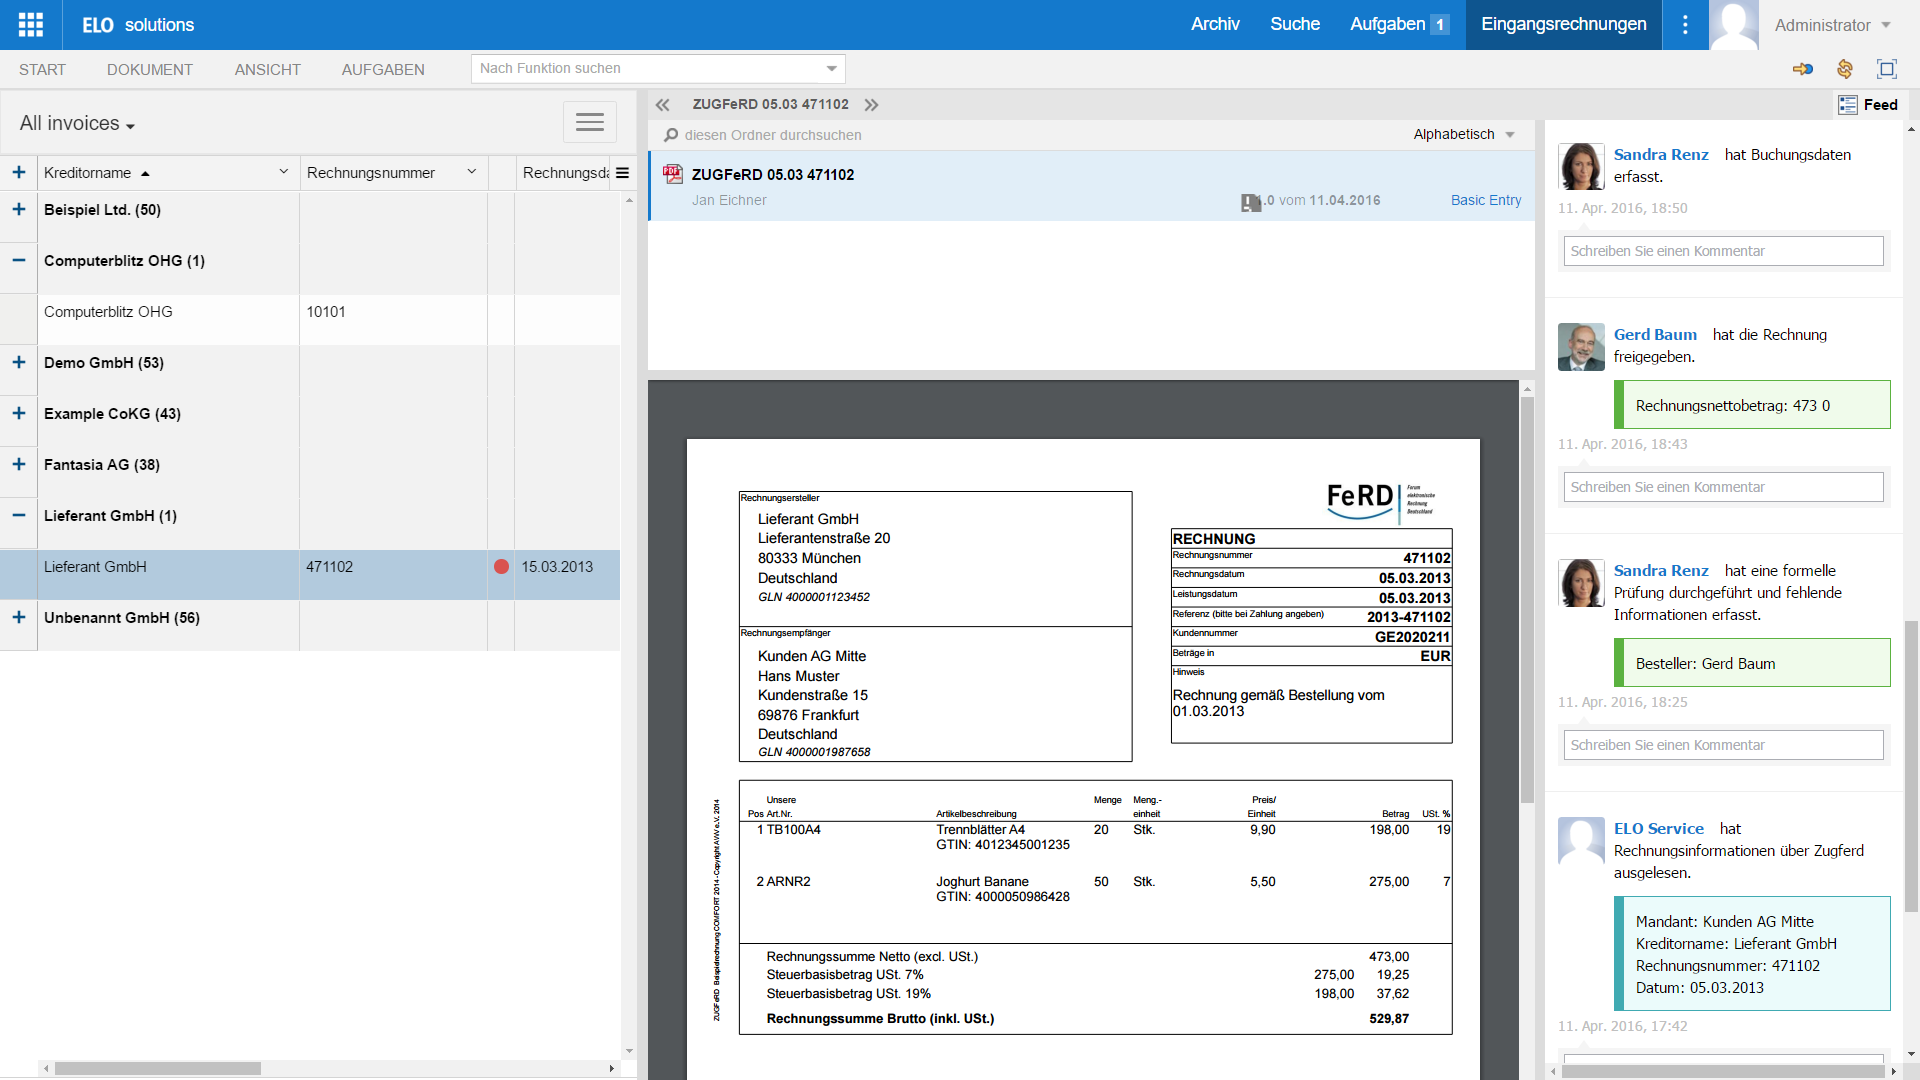Click the PDF icon of ZUGFeRD entry
Screen dimensions: 1920x1080
(x=673, y=175)
